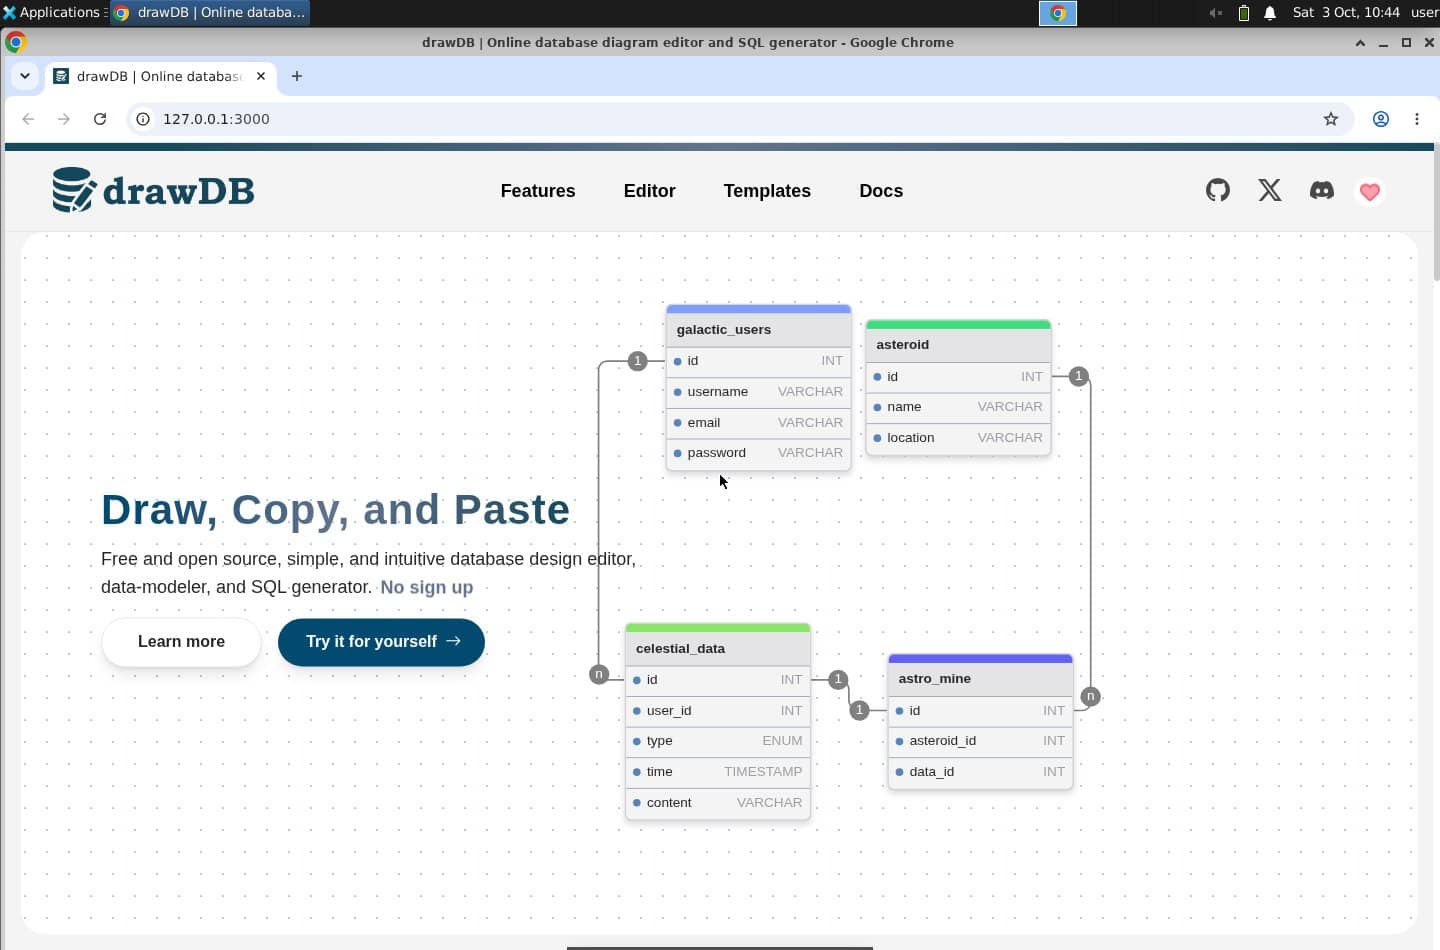1440x950 pixels.
Task: Close the drawDB browser tab
Action: pyautogui.click(x=261, y=76)
